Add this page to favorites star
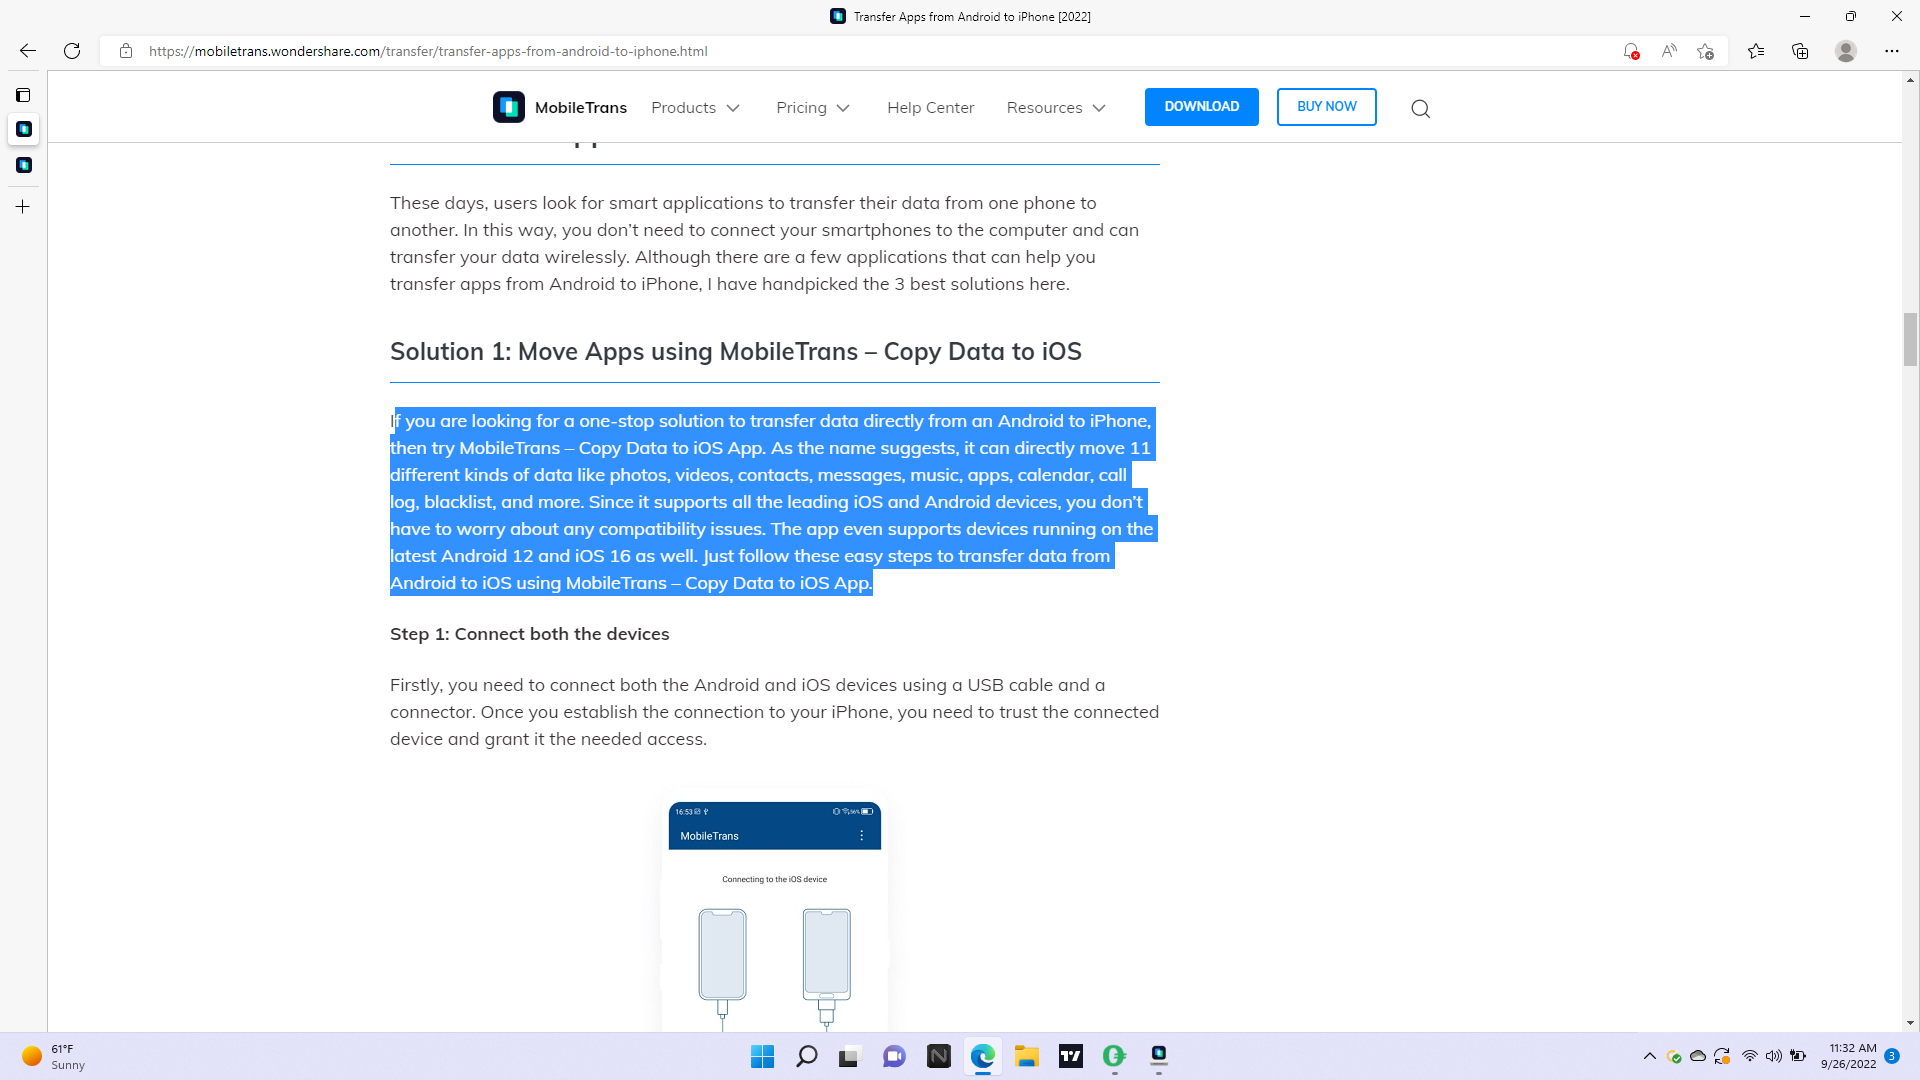 [1706, 51]
